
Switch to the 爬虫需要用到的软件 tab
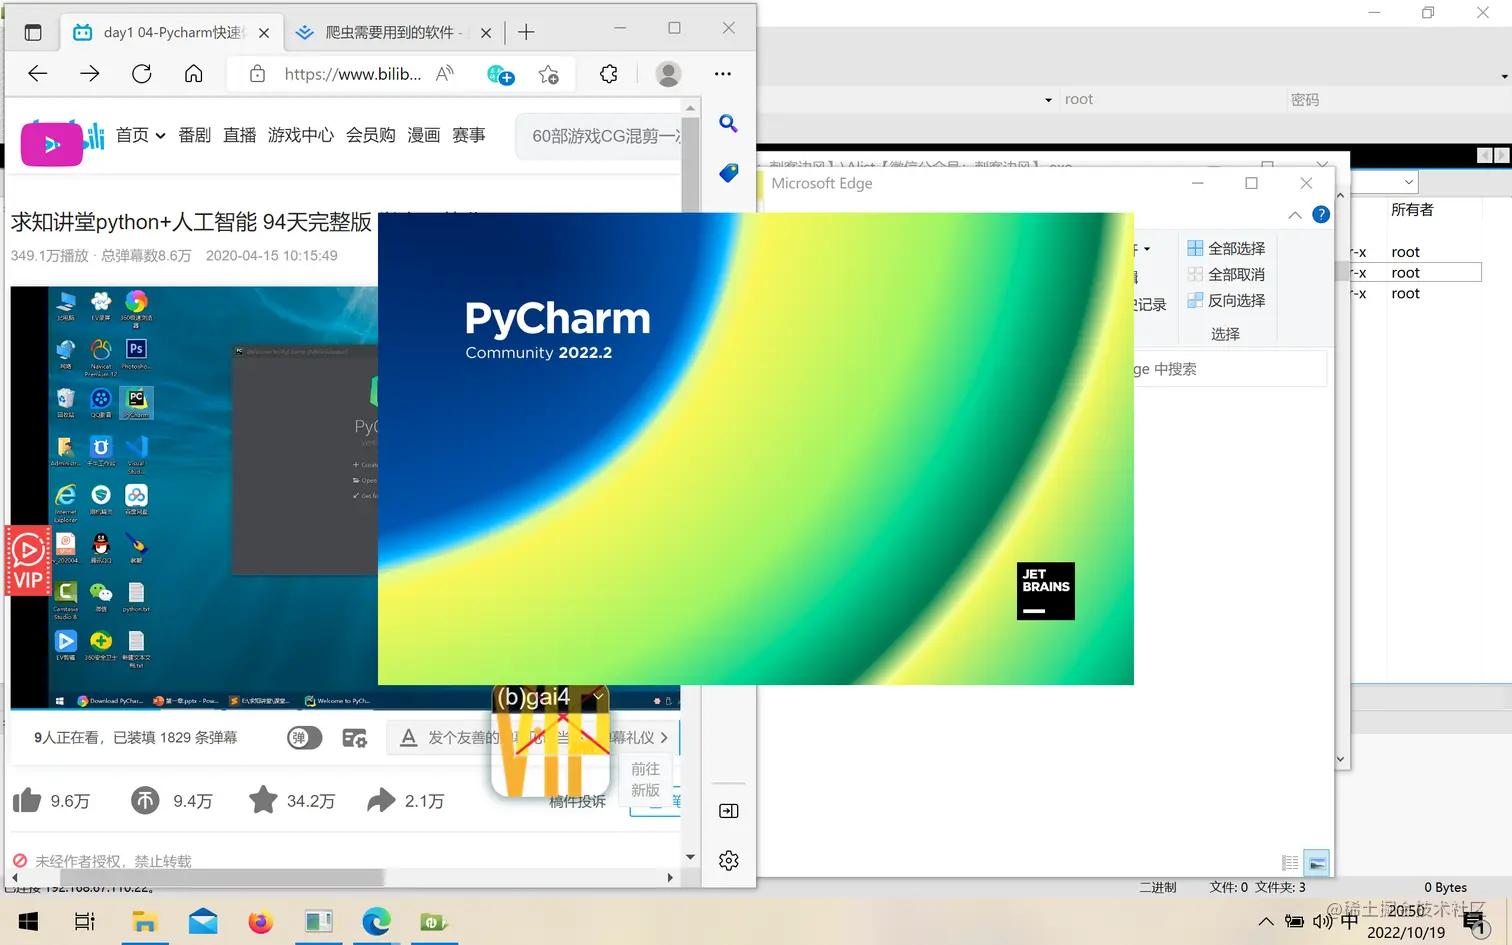[x=392, y=32]
